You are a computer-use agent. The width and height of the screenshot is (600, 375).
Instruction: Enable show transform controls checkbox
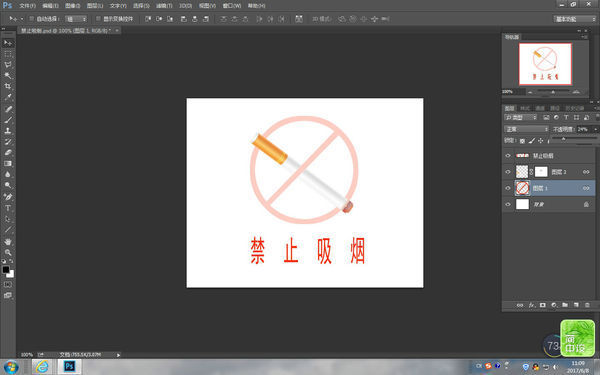coord(98,19)
